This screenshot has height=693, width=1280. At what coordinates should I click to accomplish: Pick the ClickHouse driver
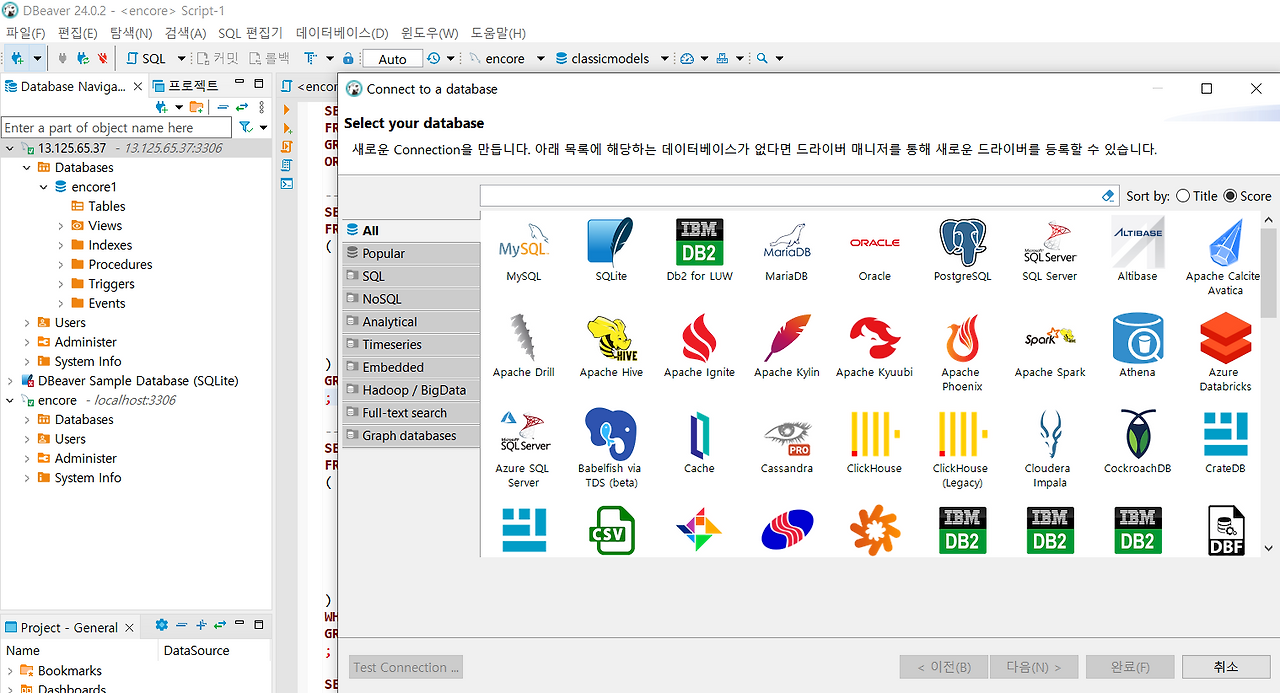(x=874, y=442)
